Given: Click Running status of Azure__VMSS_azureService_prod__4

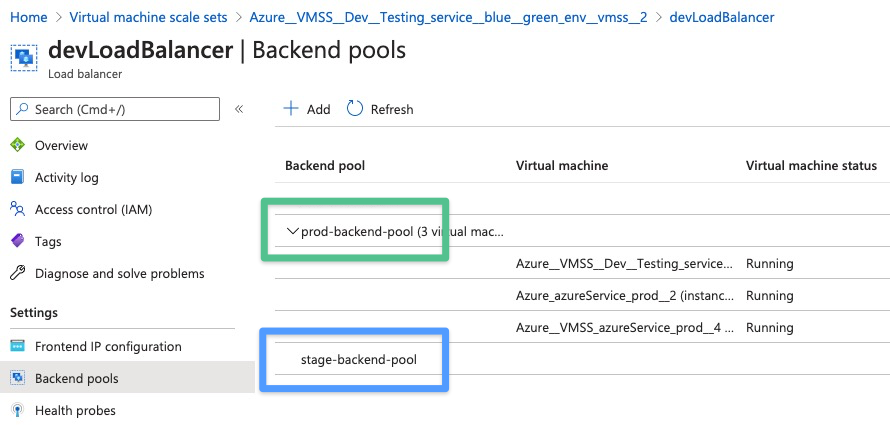Looking at the screenshot, I should [x=769, y=328].
